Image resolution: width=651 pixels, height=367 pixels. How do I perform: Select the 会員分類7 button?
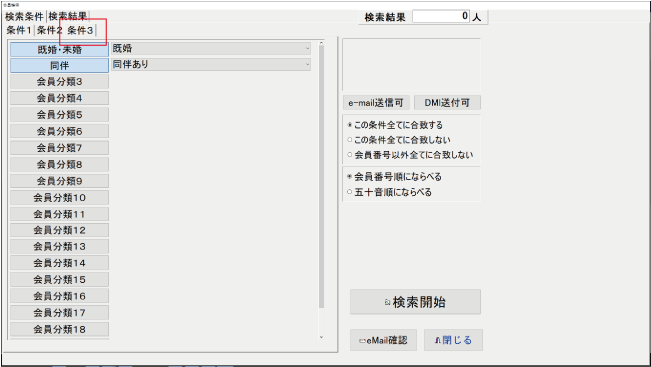coord(59,148)
